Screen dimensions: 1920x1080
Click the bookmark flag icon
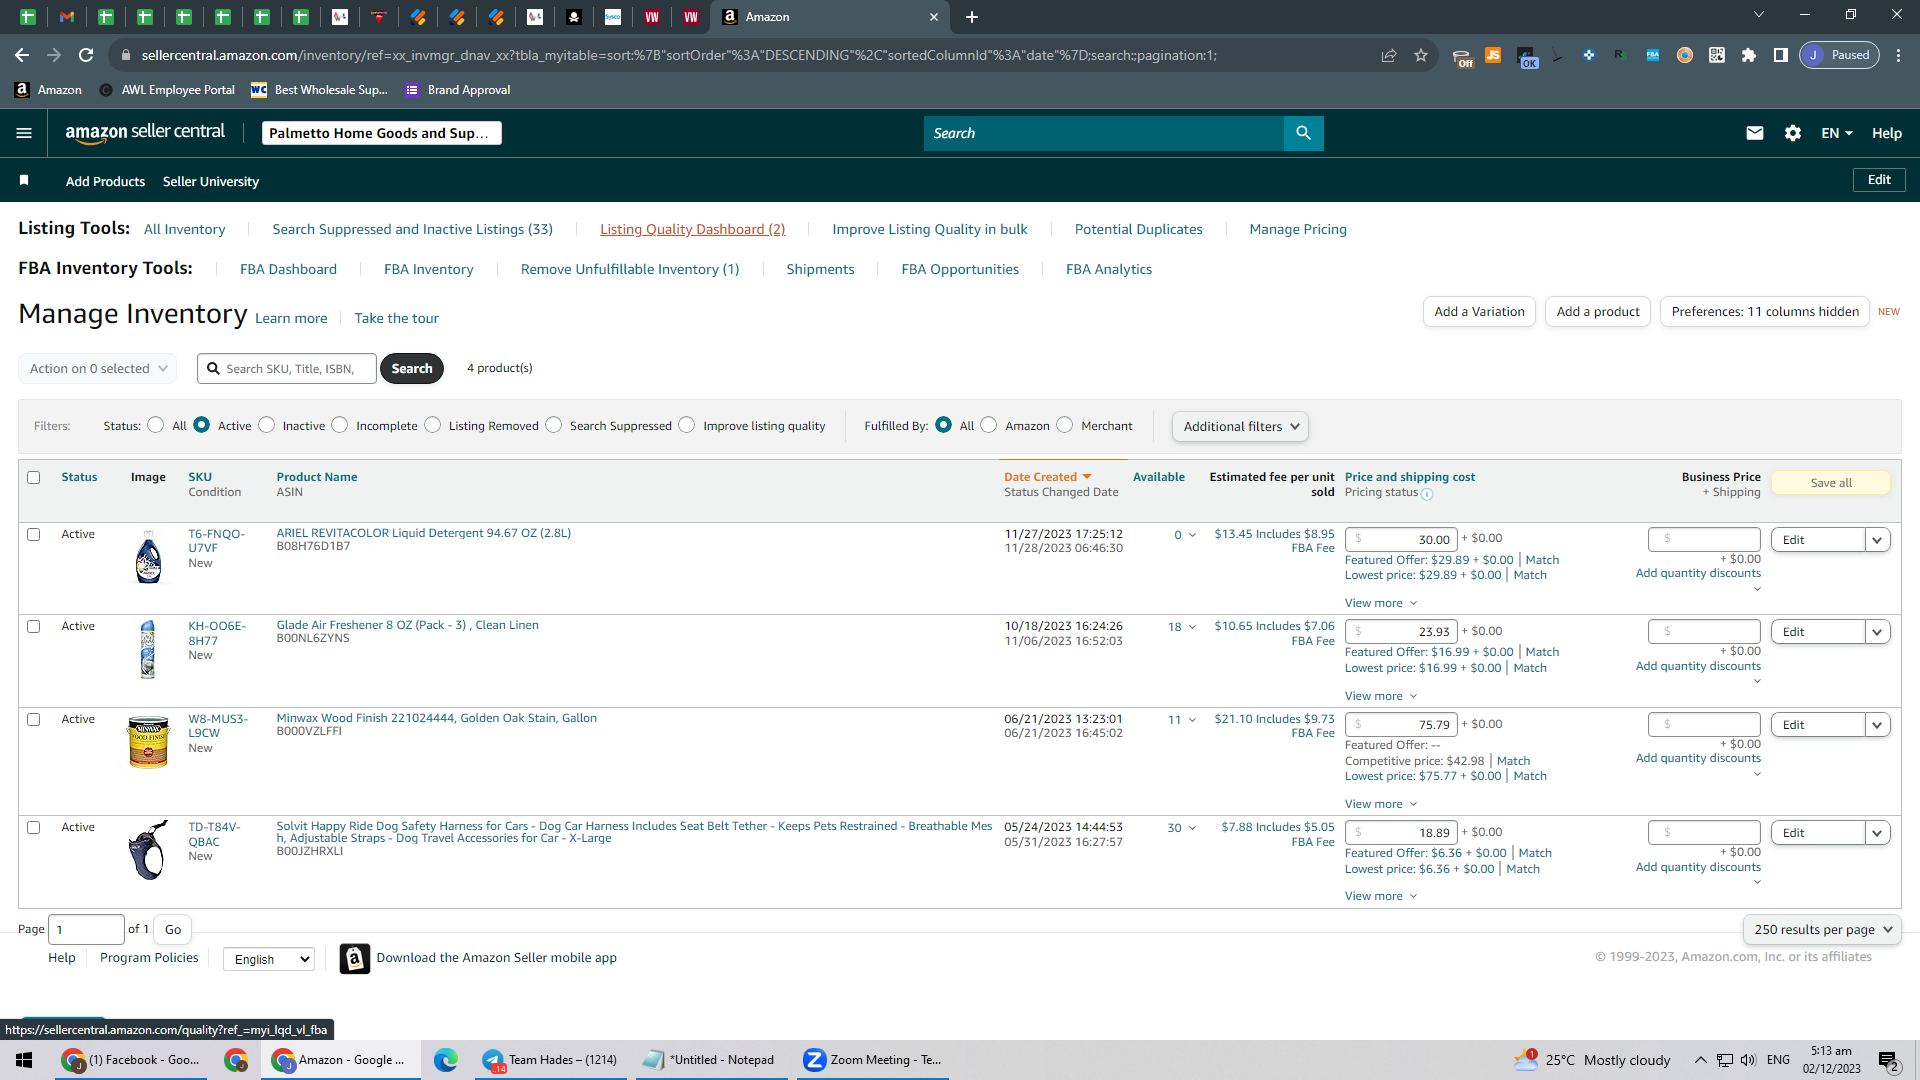(24, 181)
